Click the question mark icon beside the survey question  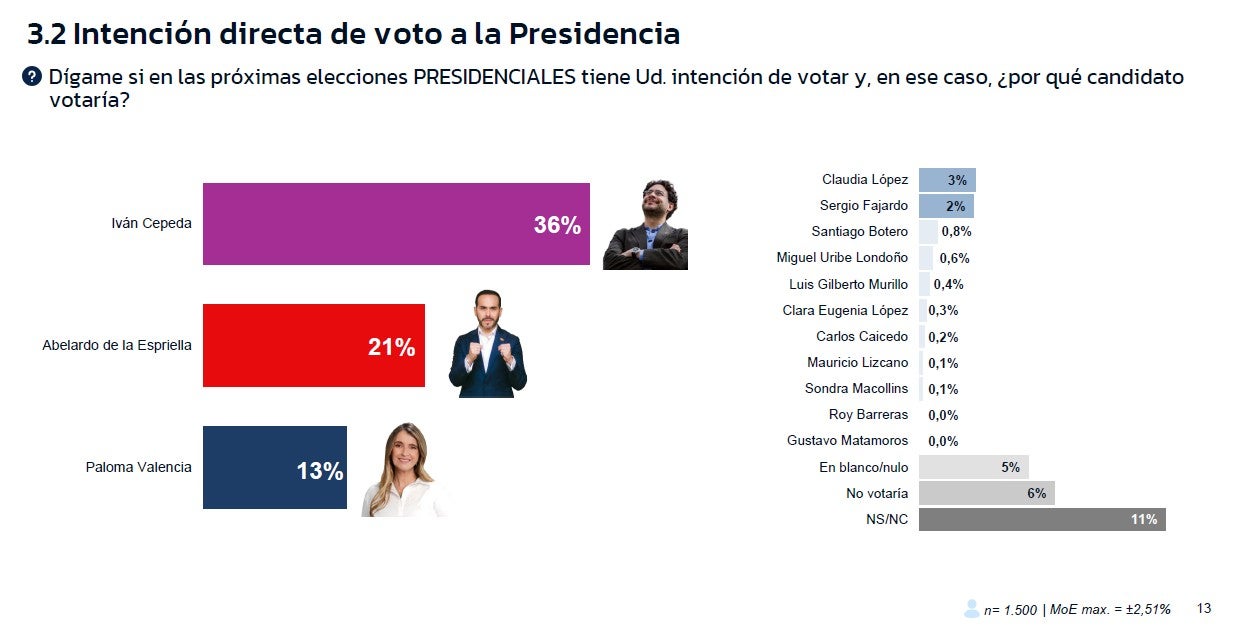pos(32,77)
